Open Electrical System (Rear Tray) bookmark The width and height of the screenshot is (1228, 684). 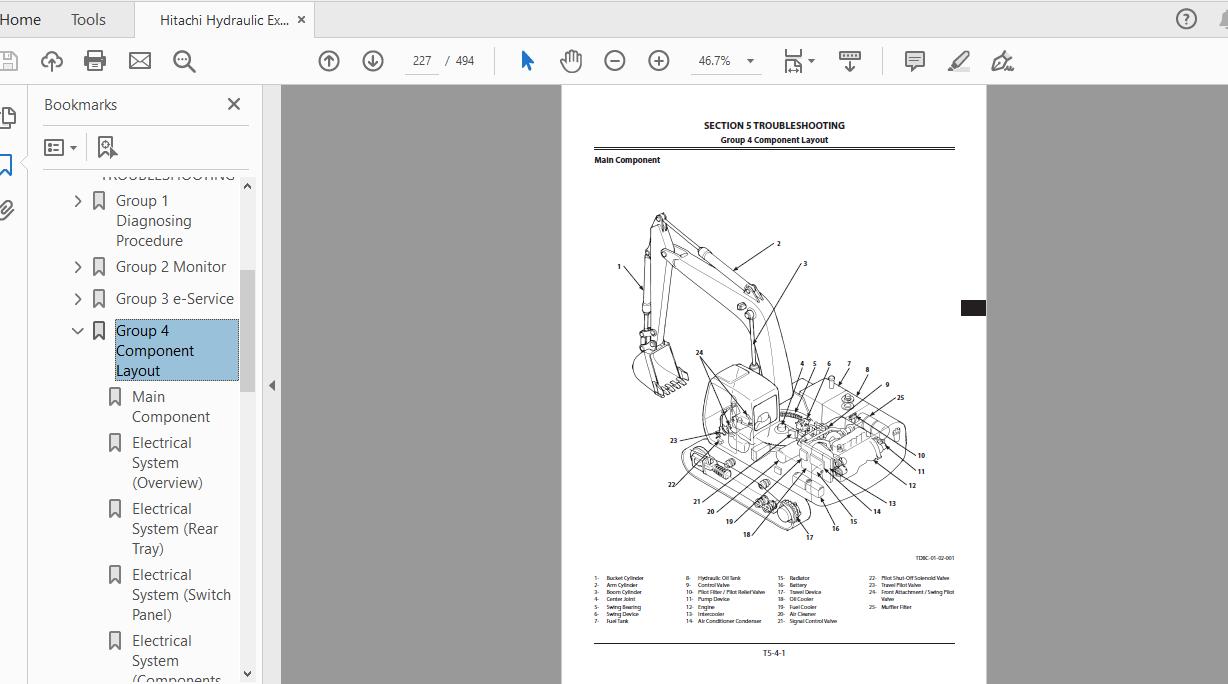tap(175, 529)
